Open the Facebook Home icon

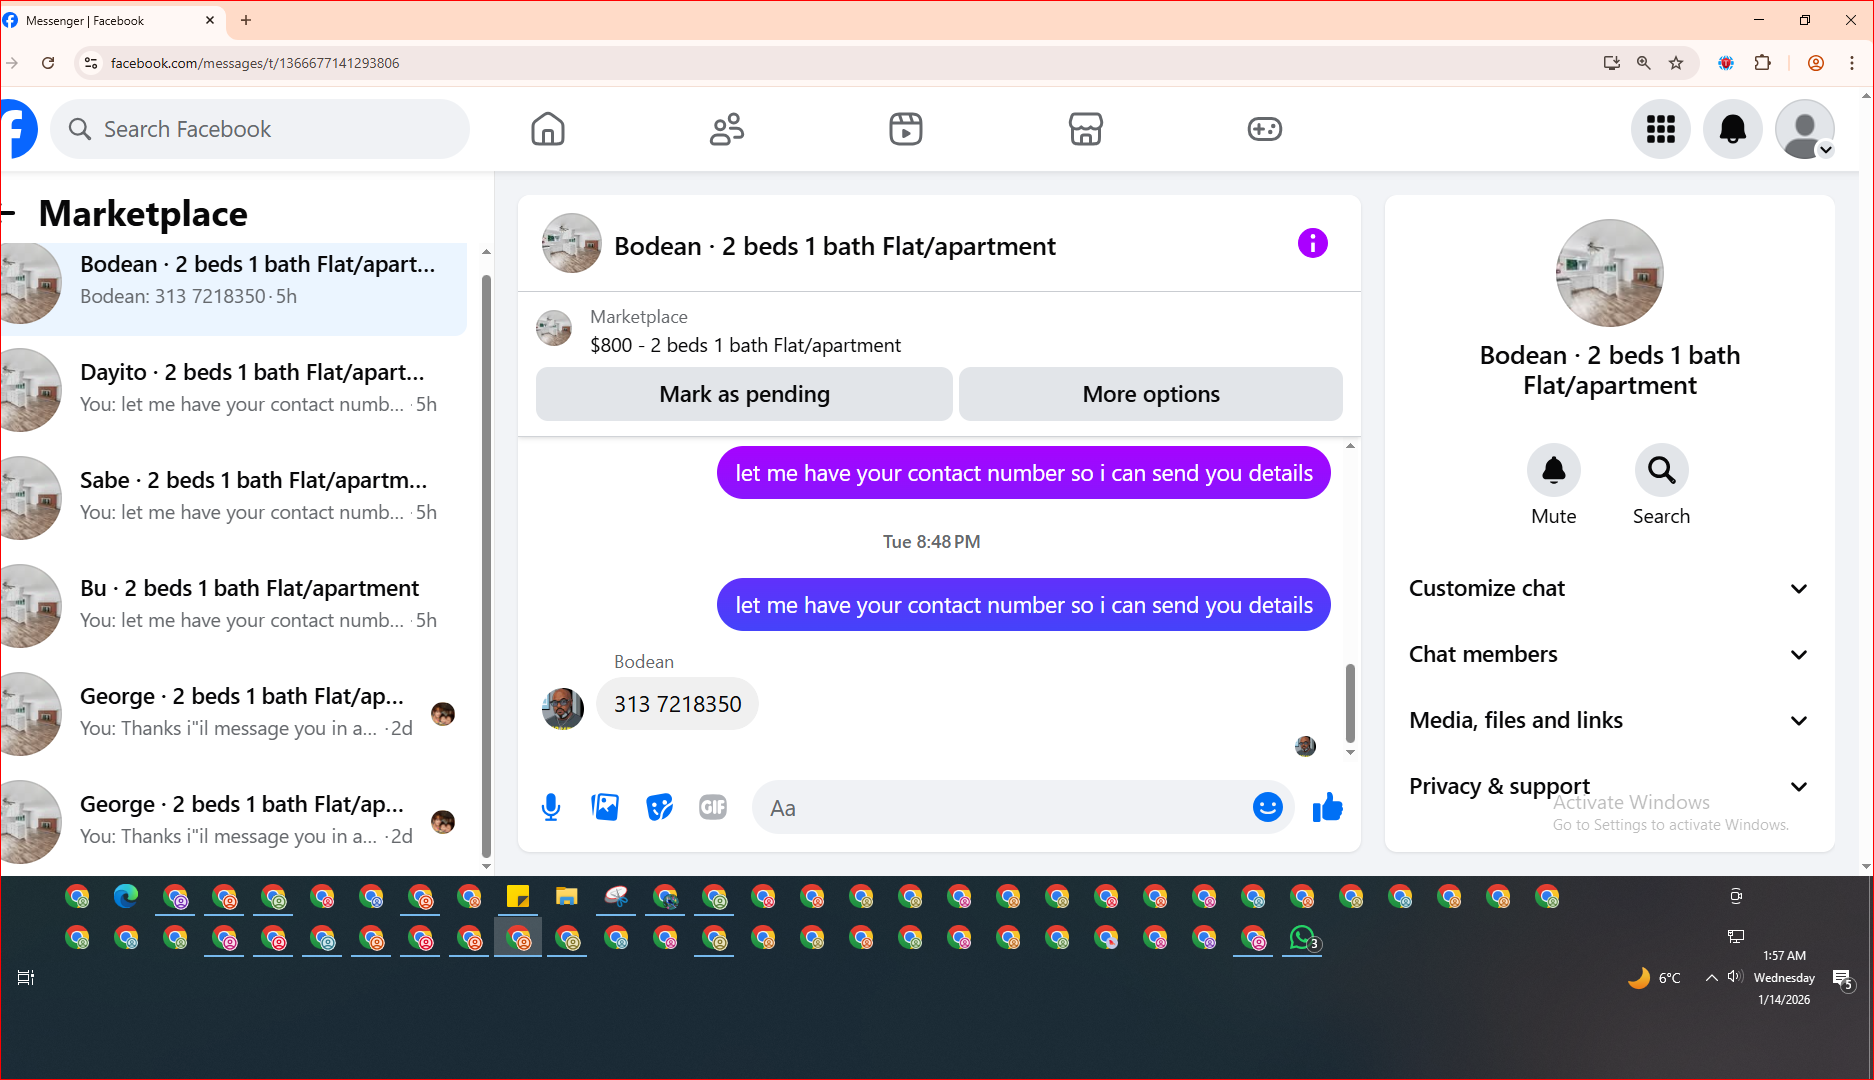click(x=548, y=129)
